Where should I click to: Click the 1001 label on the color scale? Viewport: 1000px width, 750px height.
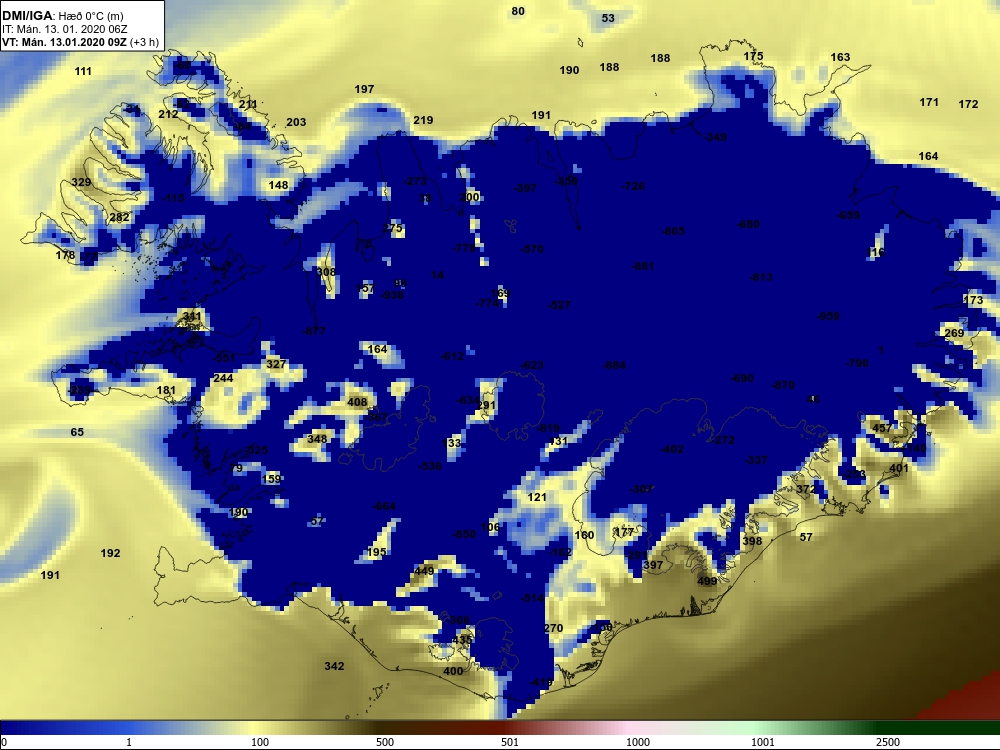[x=763, y=742]
